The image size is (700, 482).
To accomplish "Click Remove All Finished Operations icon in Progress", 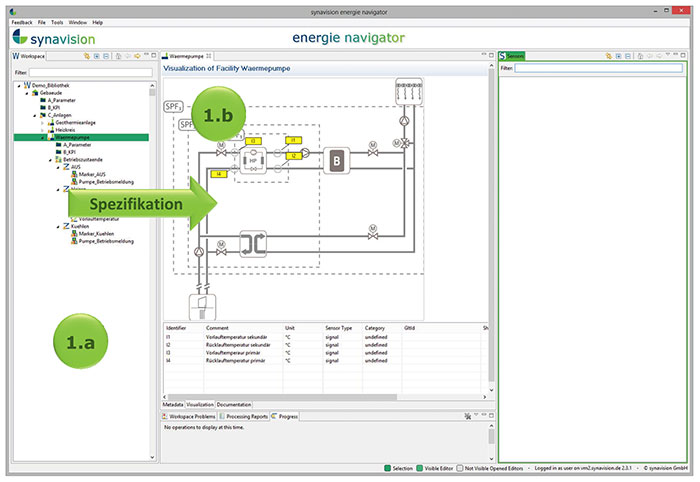I will (x=467, y=416).
